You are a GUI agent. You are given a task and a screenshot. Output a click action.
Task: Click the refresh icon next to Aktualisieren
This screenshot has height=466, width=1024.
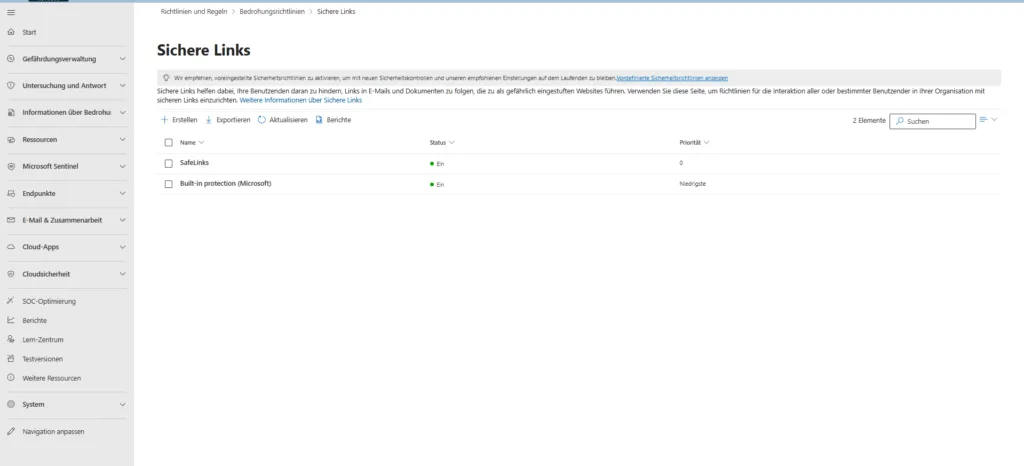coord(262,120)
